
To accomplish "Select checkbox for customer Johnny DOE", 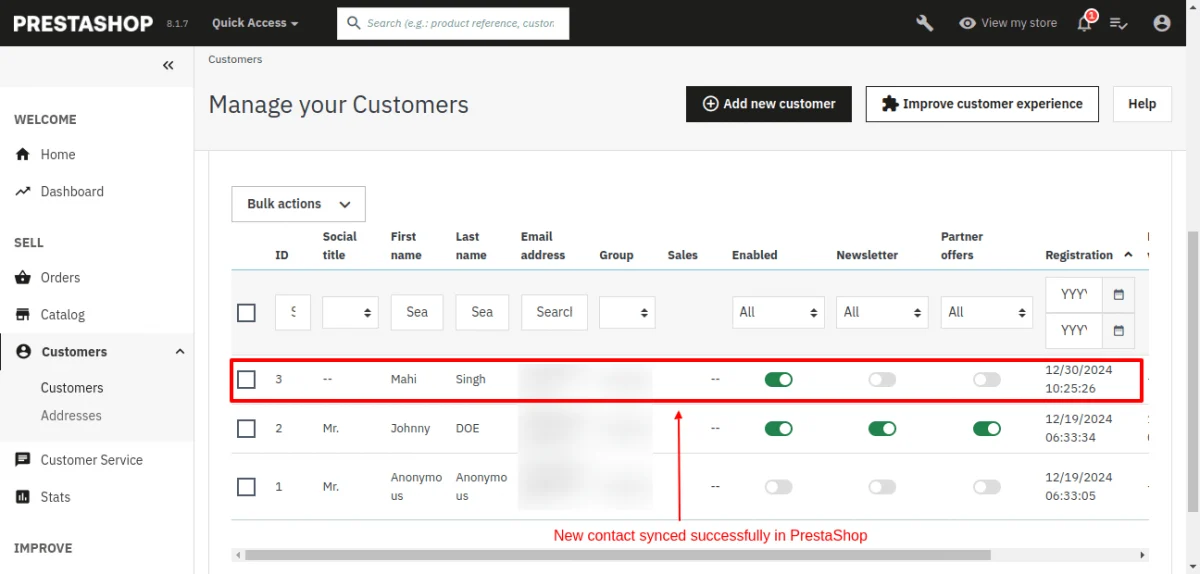I will [x=246, y=428].
